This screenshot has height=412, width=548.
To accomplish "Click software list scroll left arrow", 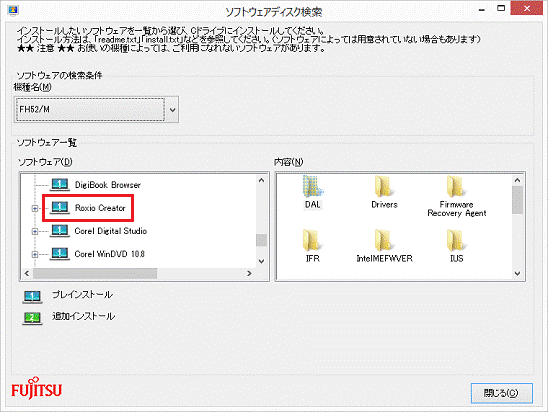I will pyautogui.click(x=27, y=273).
